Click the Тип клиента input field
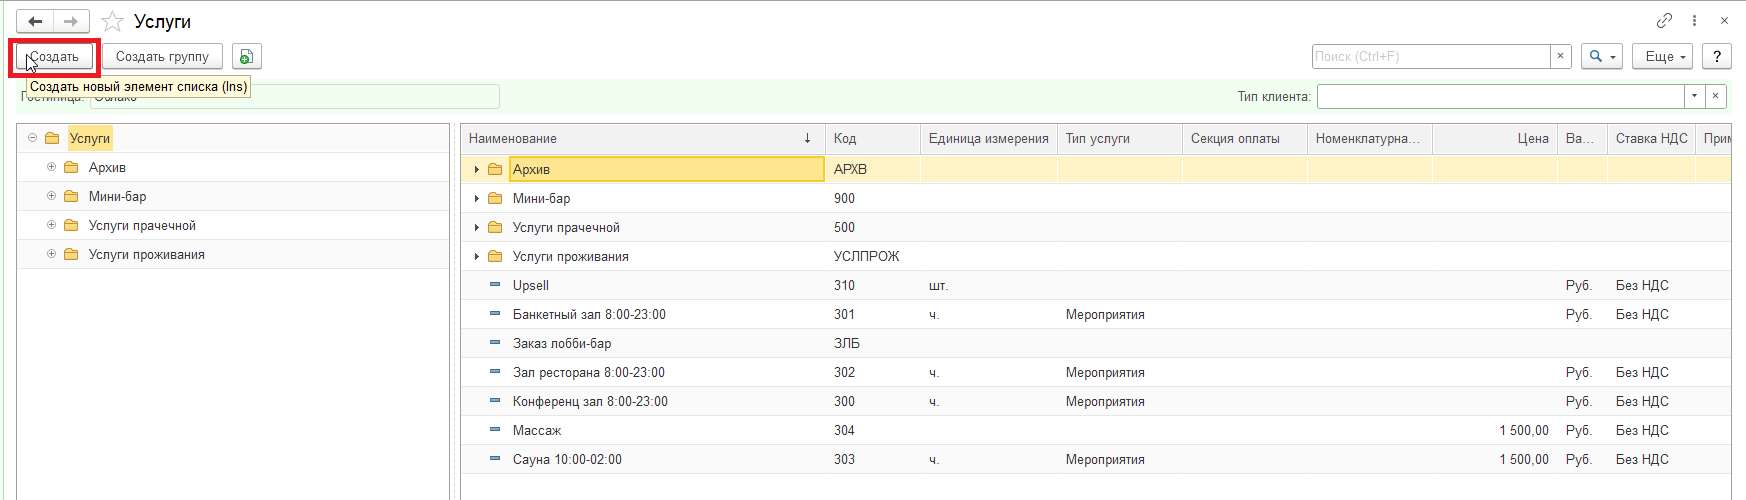The height and width of the screenshot is (500, 1746). point(1501,97)
